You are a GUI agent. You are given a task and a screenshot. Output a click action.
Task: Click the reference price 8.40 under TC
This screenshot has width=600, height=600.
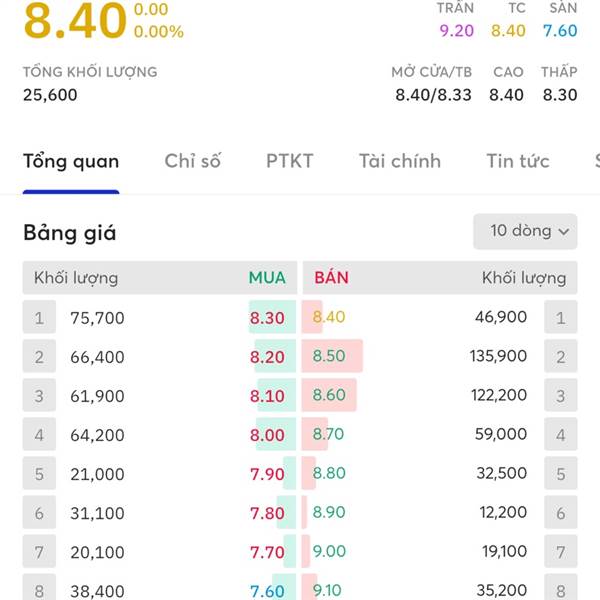[508, 31]
